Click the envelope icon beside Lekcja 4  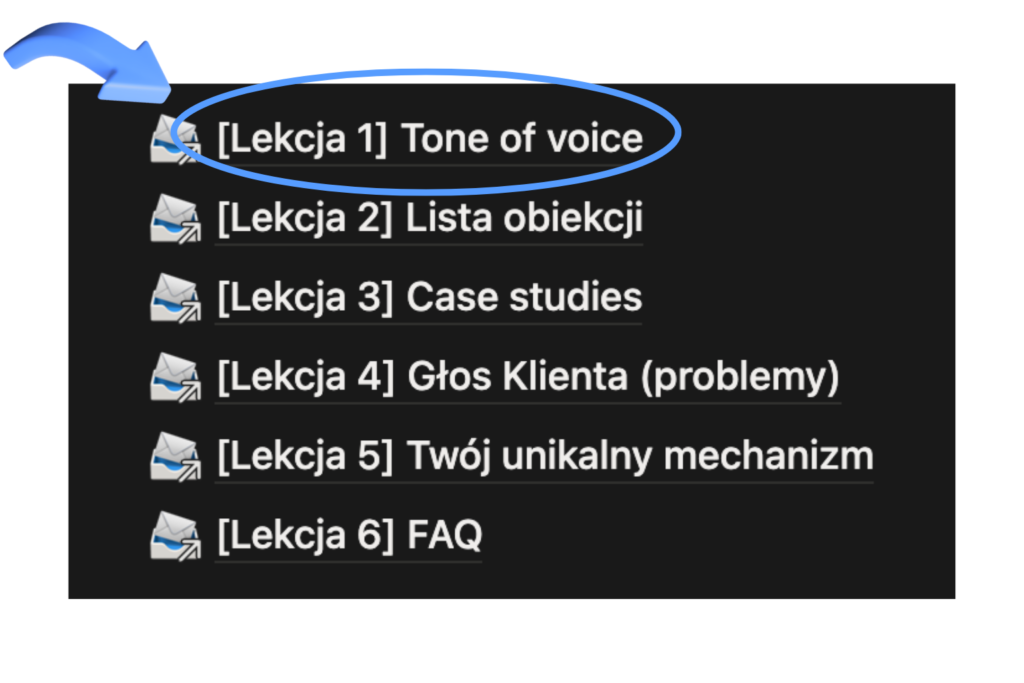[x=175, y=379]
